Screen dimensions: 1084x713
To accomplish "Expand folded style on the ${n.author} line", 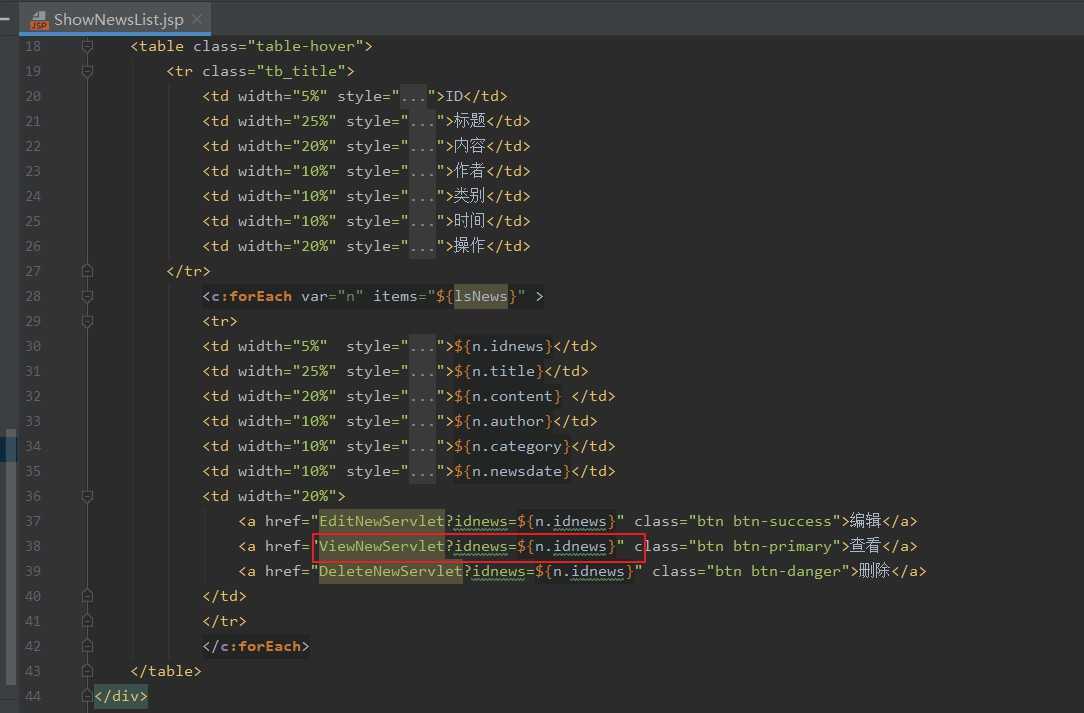I will [422, 420].
